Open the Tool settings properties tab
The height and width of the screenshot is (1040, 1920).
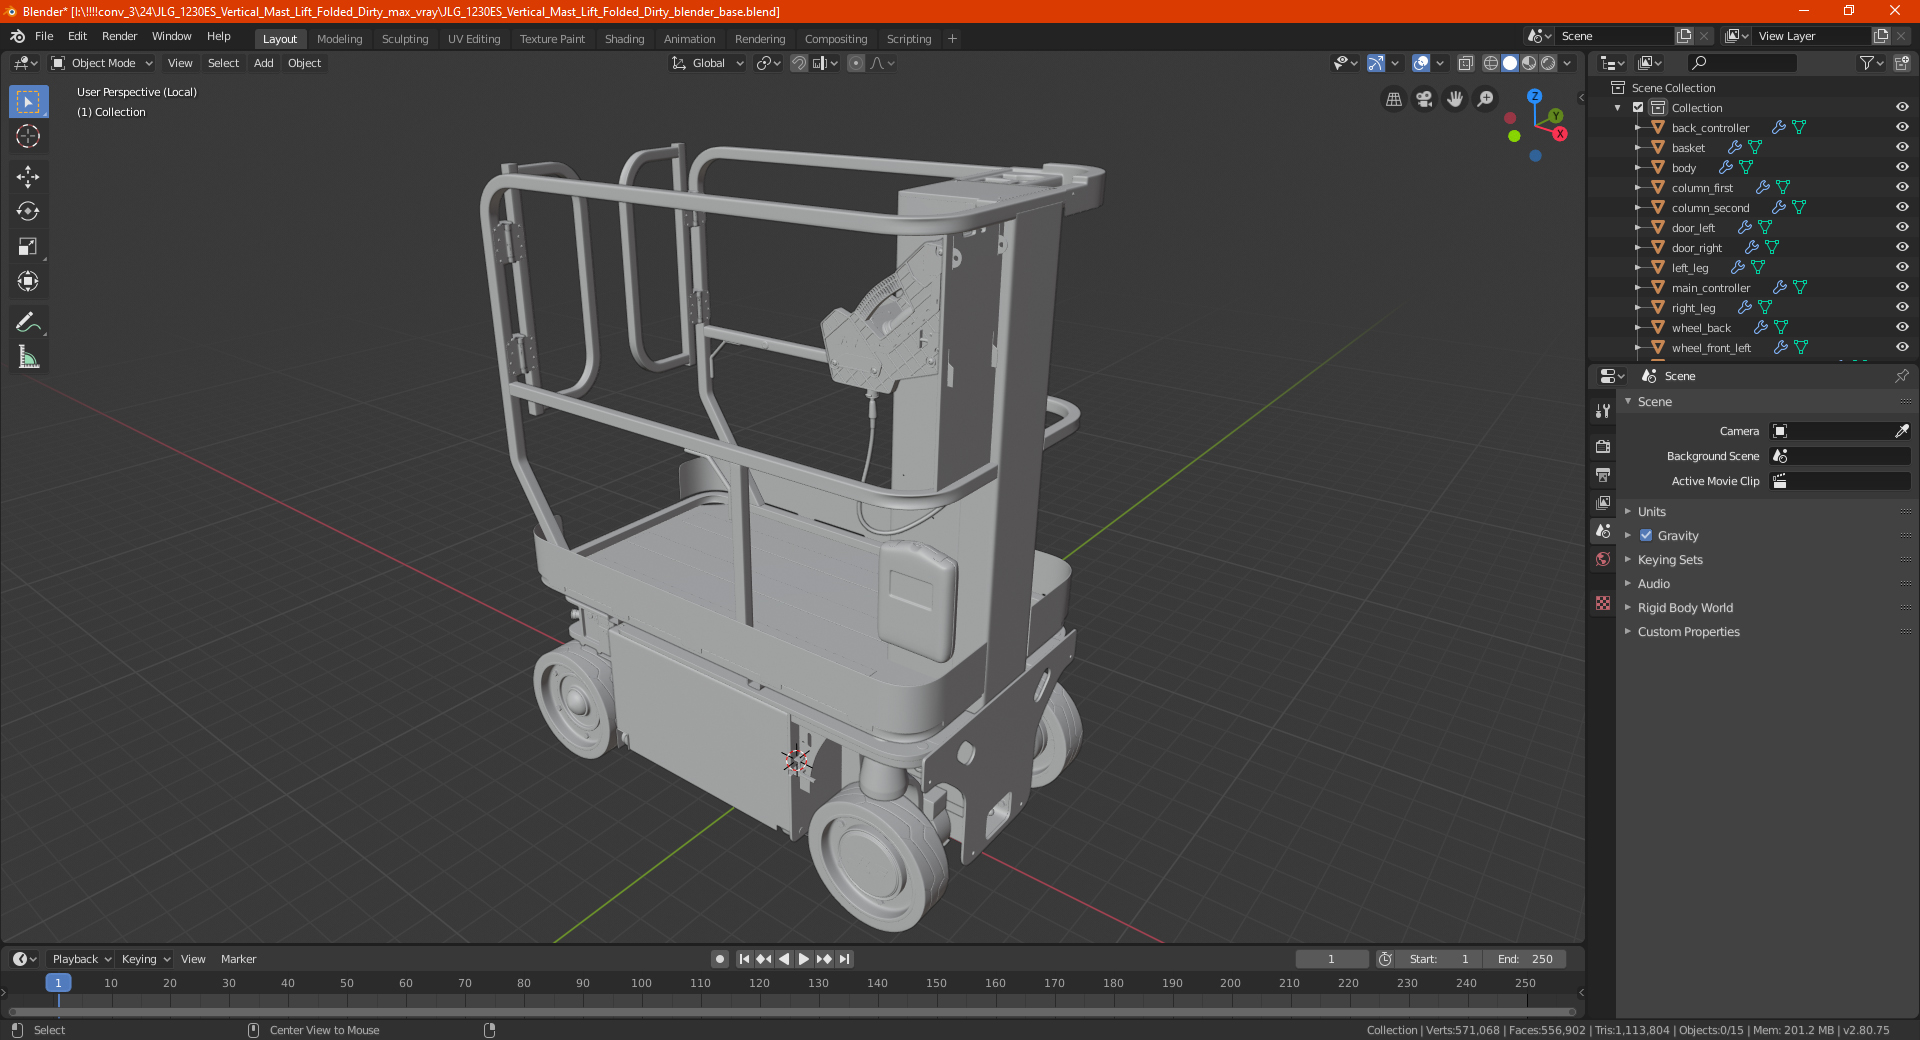pyautogui.click(x=1603, y=411)
